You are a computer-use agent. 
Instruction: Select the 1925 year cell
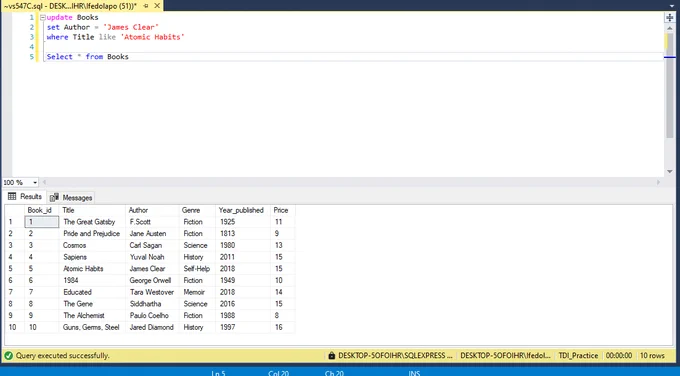point(243,222)
